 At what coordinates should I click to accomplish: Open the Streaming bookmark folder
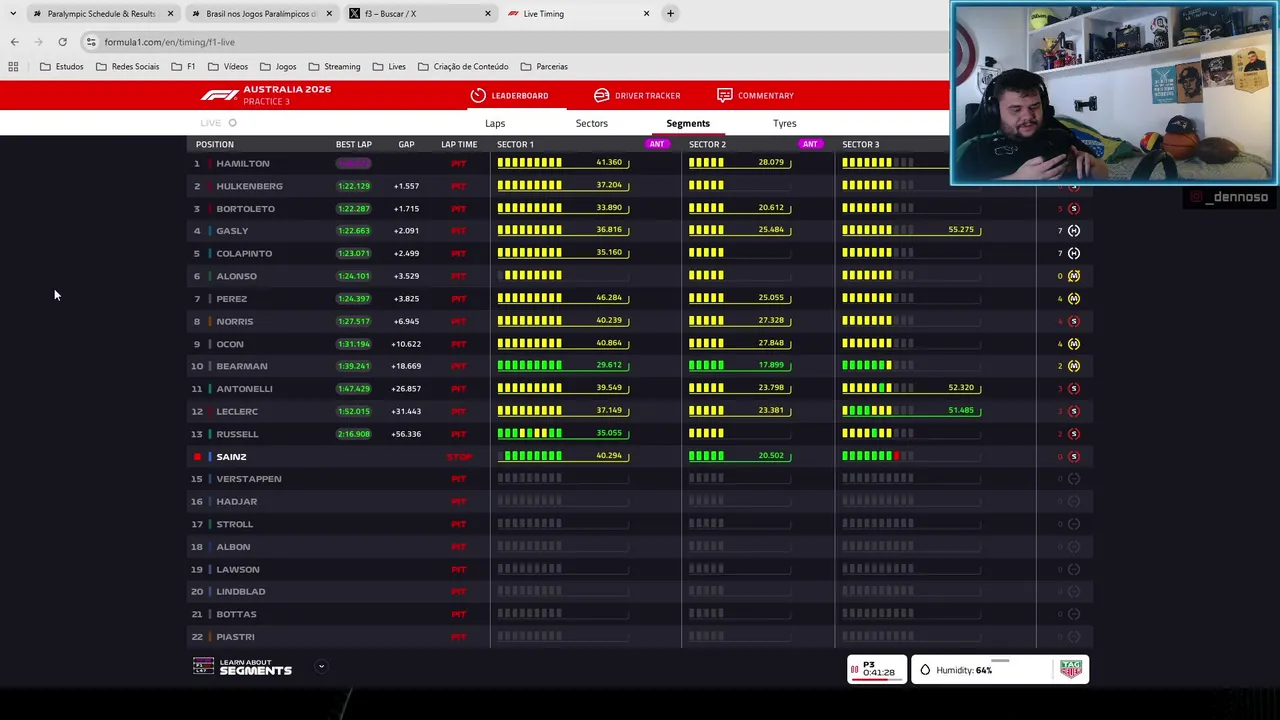coord(334,66)
